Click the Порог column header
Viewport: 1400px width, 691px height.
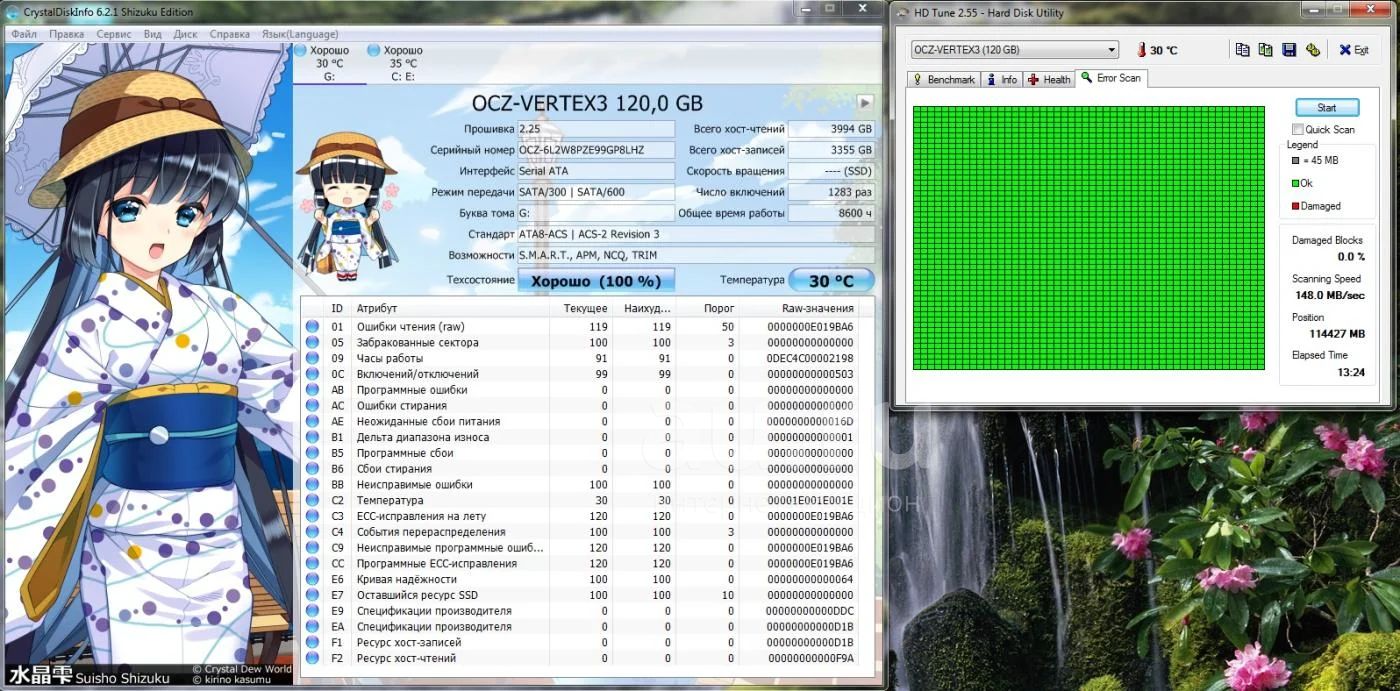[x=707, y=308]
